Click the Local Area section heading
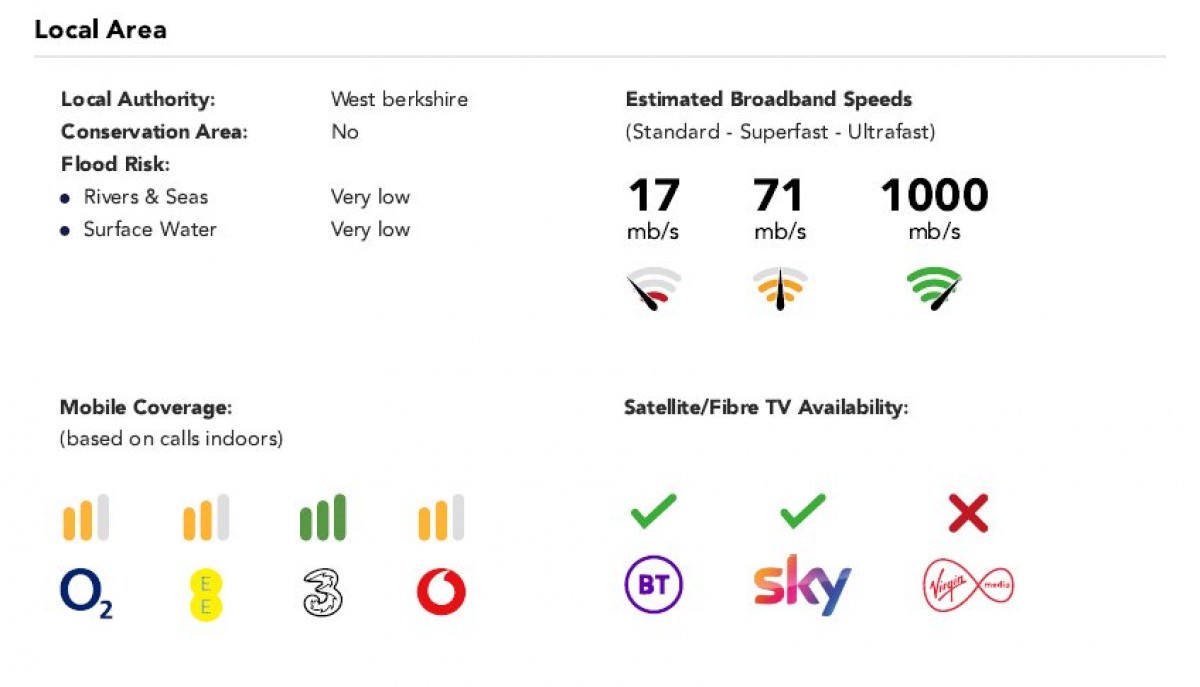This screenshot has width=1200, height=687. pos(100,30)
